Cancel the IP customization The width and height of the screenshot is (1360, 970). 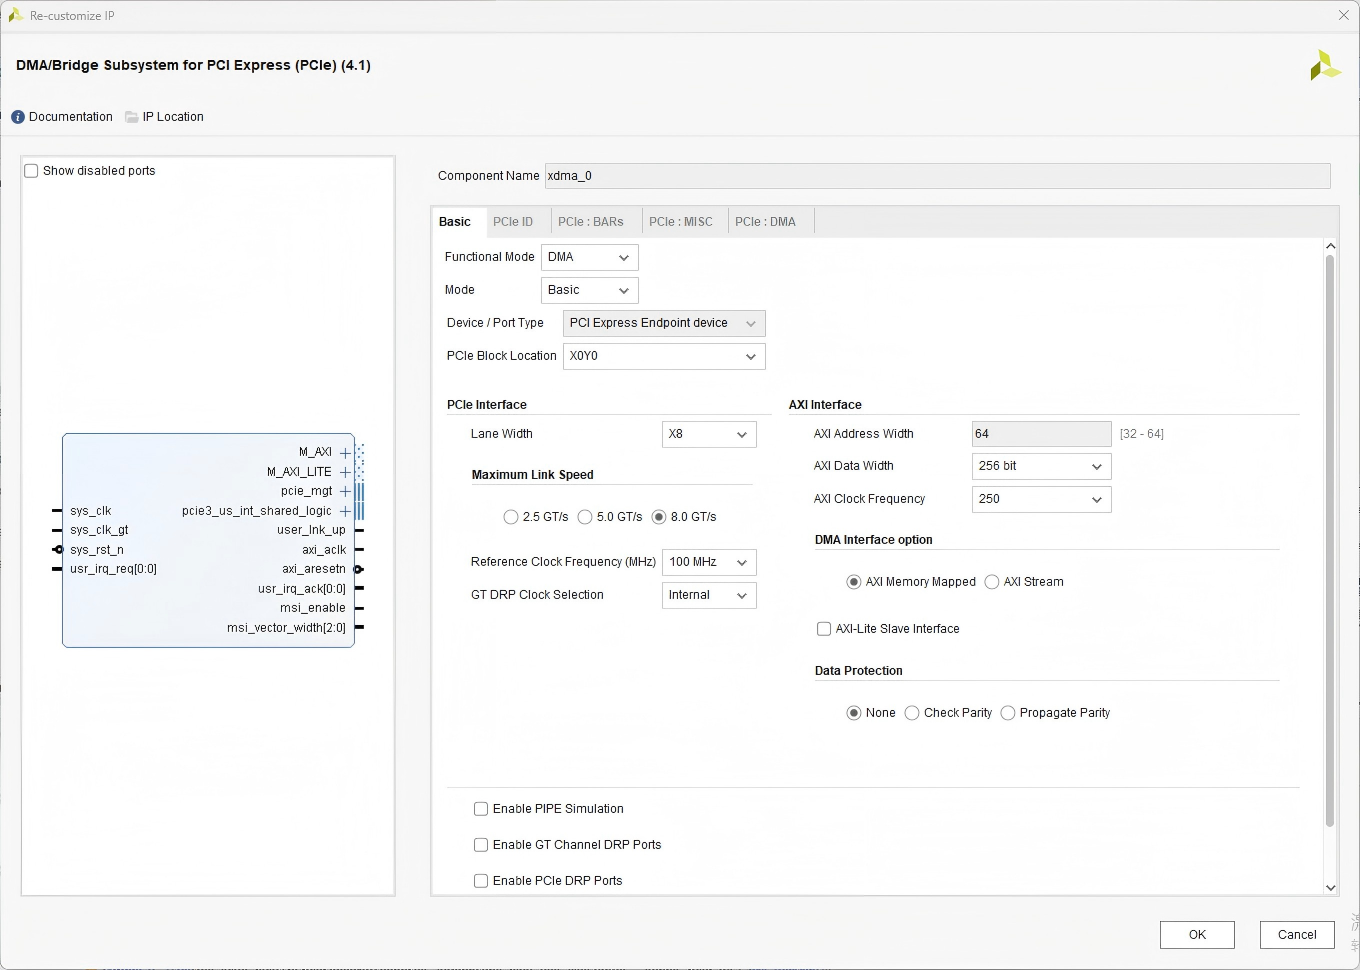[1297, 935]
